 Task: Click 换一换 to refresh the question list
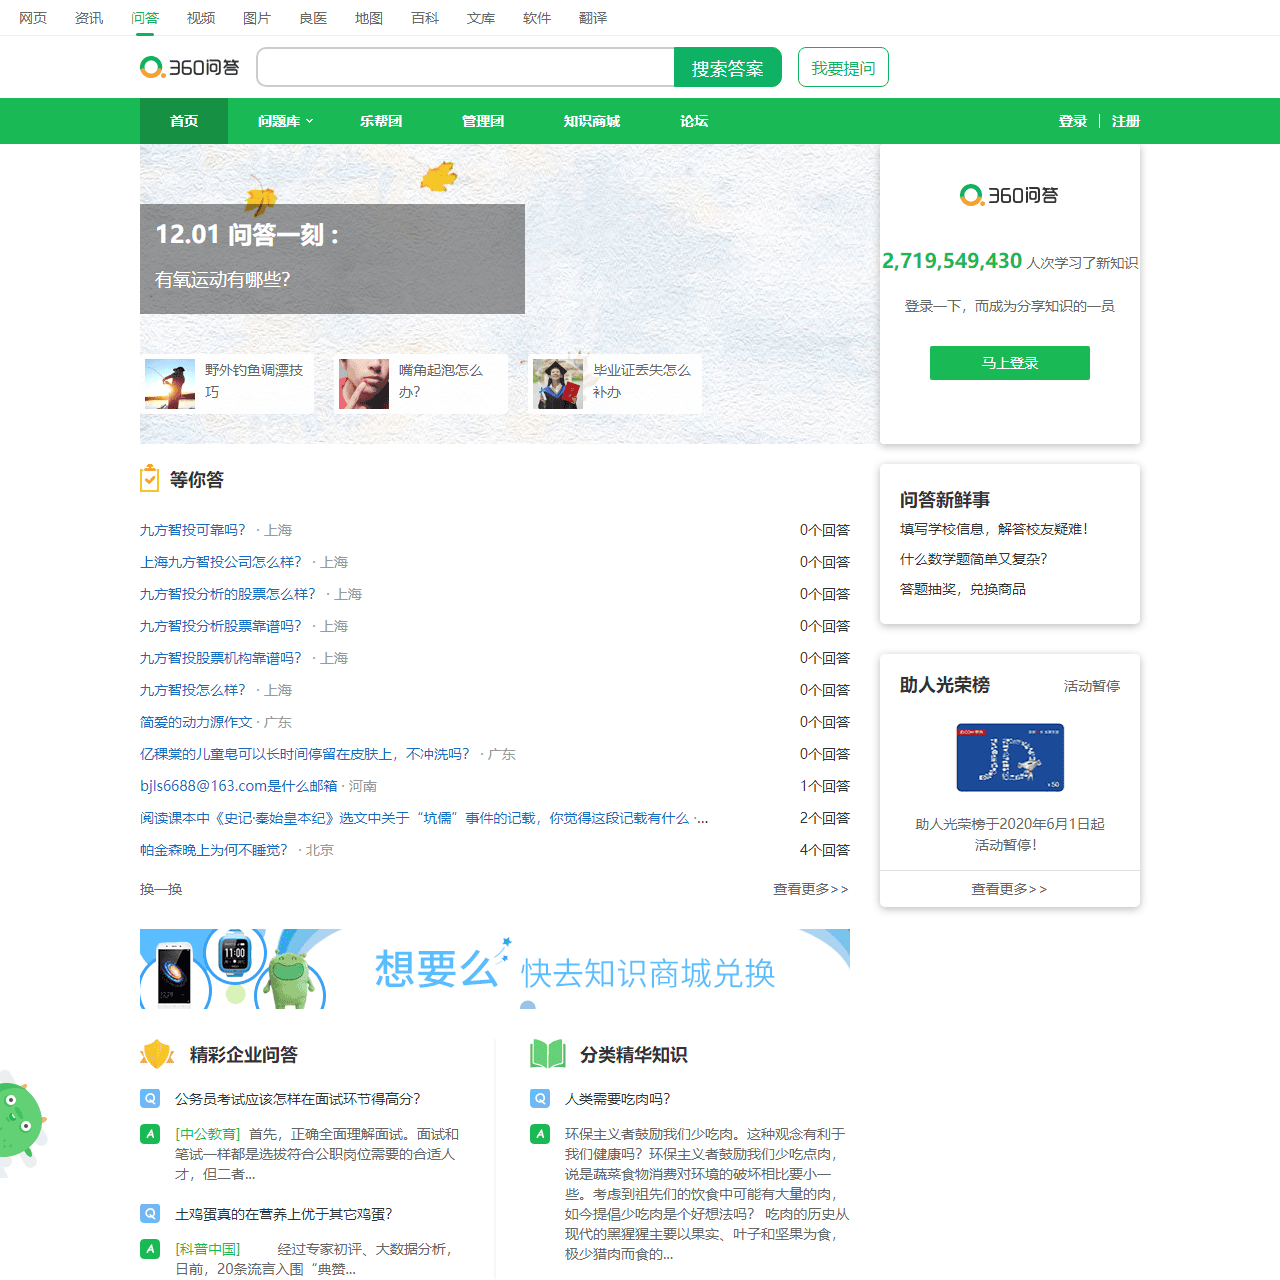tap(160, 889)
